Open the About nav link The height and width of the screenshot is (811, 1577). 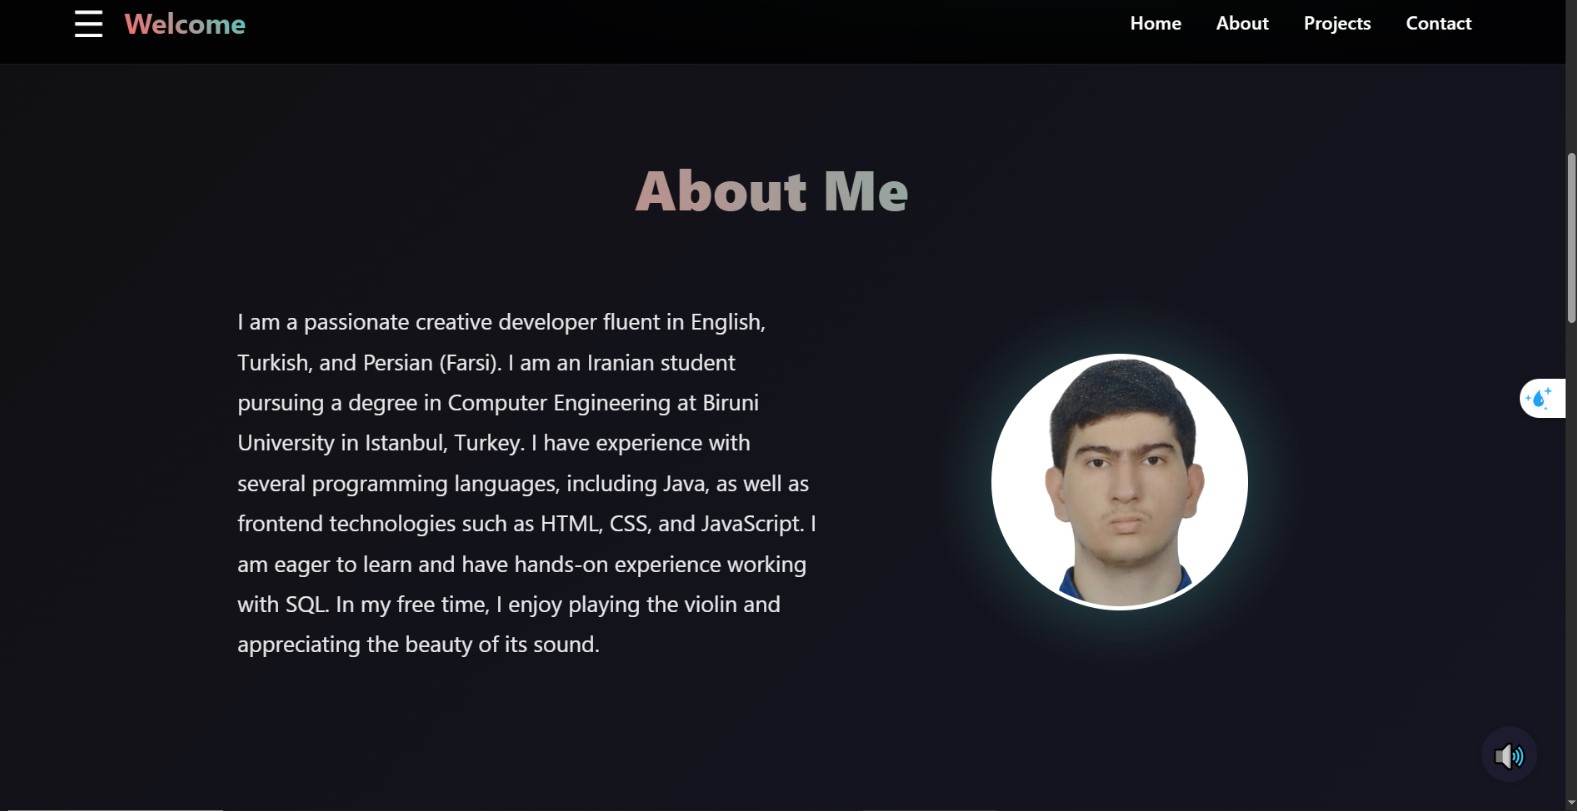[x=1242, y=23]
